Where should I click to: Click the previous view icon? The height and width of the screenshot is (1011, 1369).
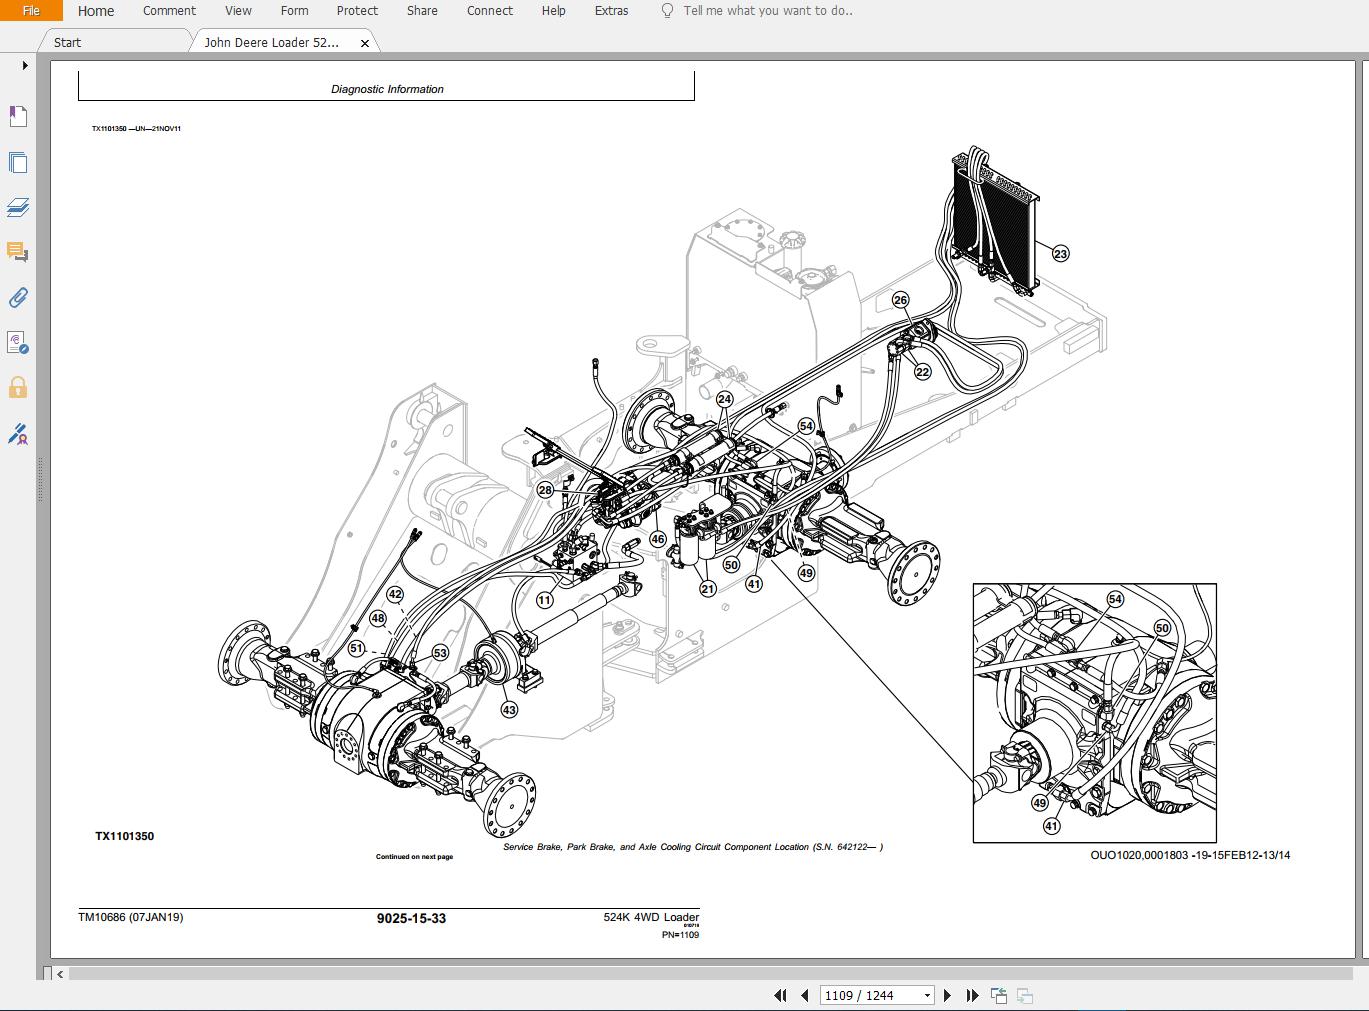(998, 996)
